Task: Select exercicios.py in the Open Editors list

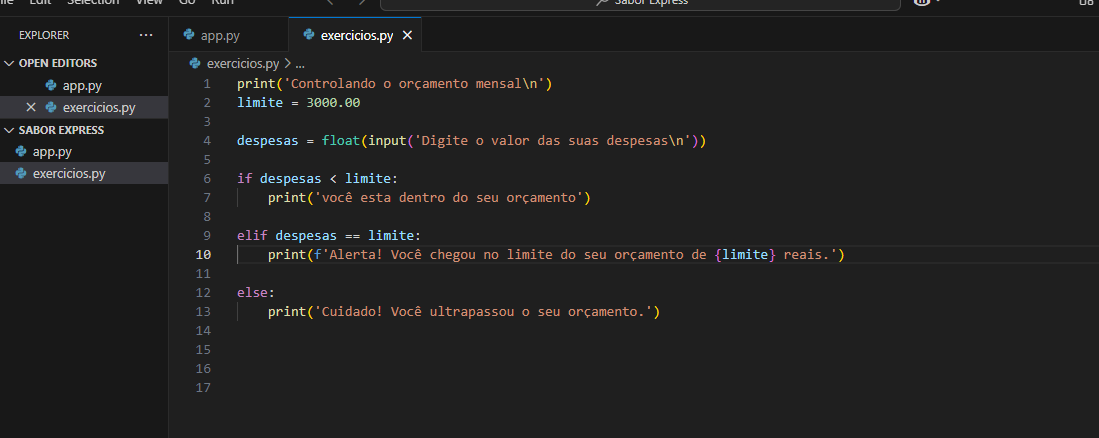Action: point(84,107)
